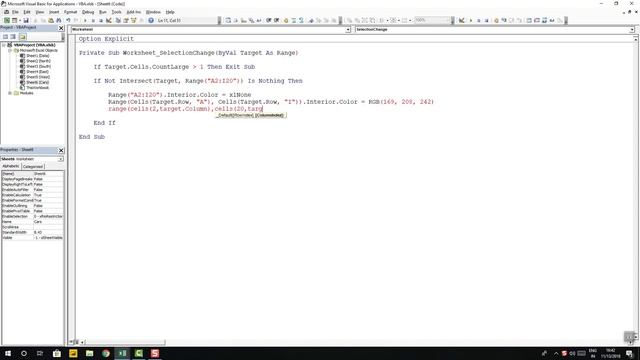Click the Visible property row
This screenshot has width=640, height=360.
coord(33,238)
